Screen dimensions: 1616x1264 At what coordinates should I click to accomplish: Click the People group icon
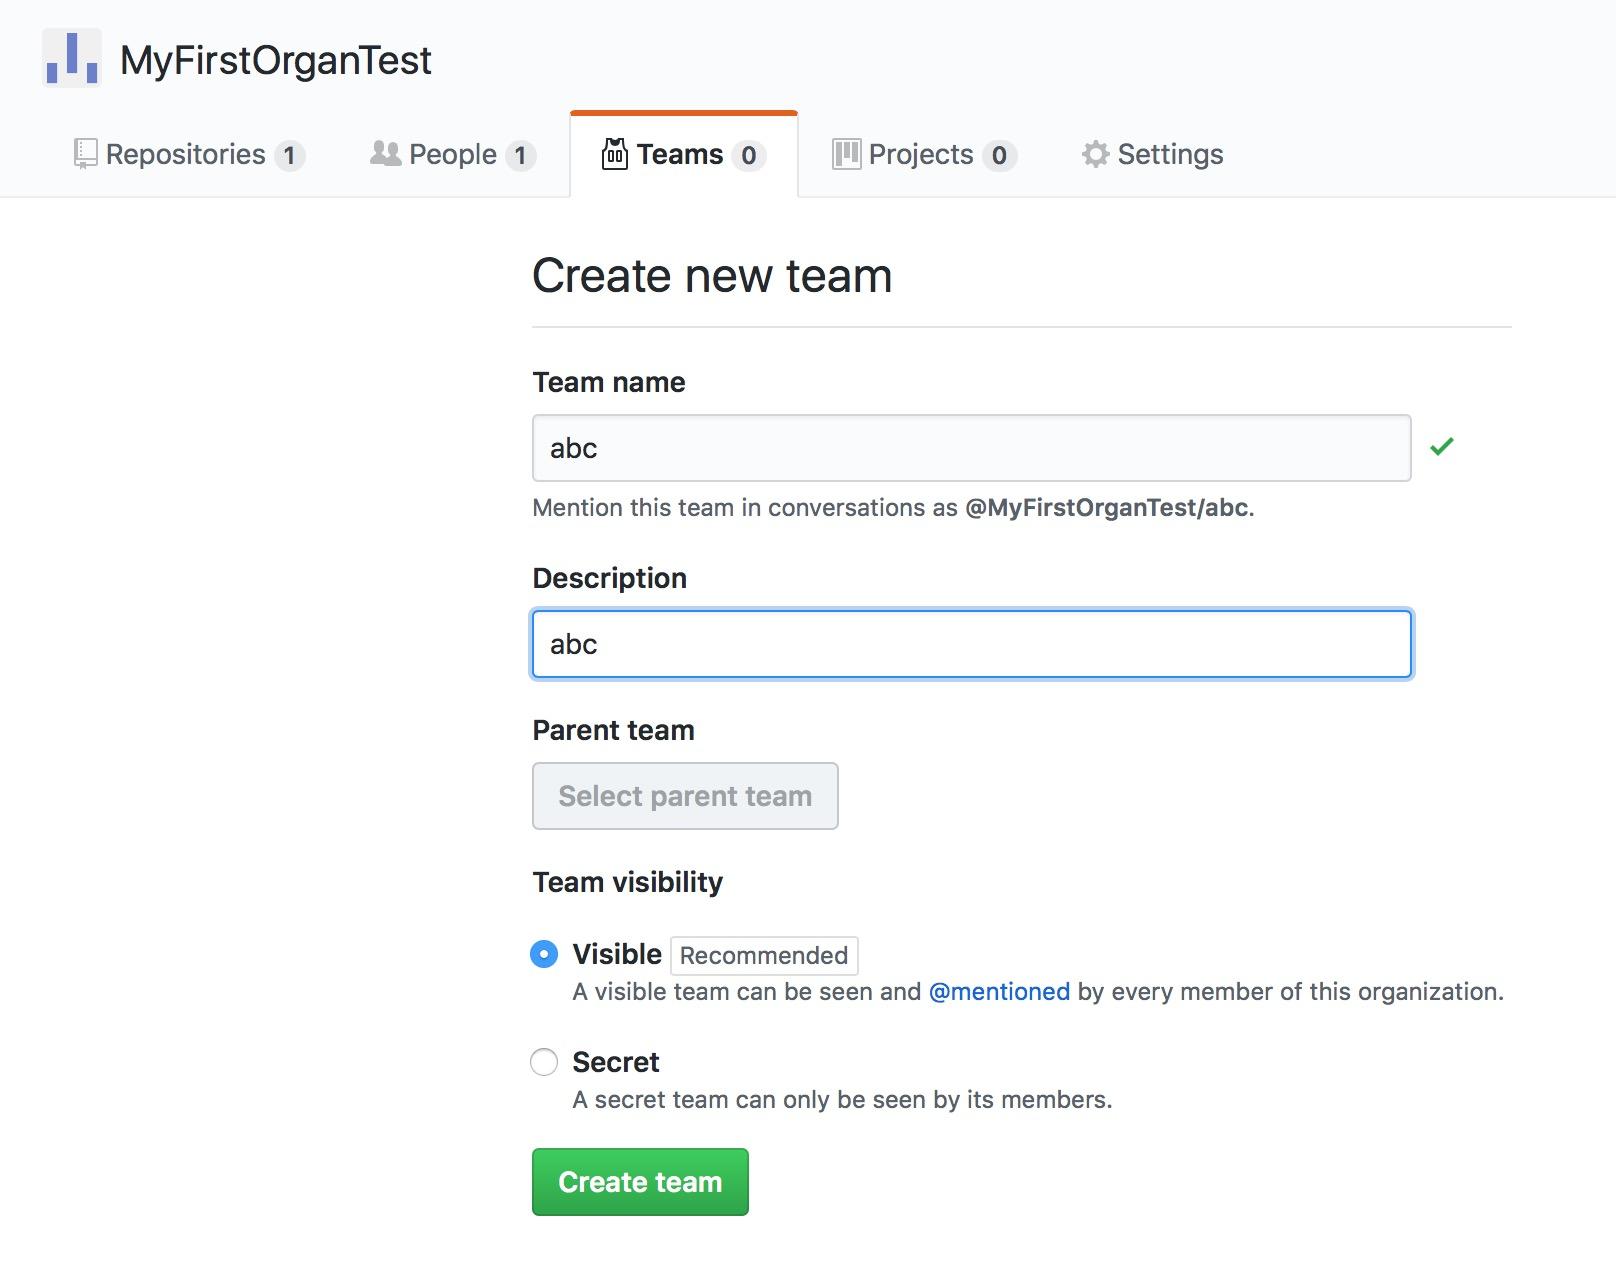click(x=385, y=154)
